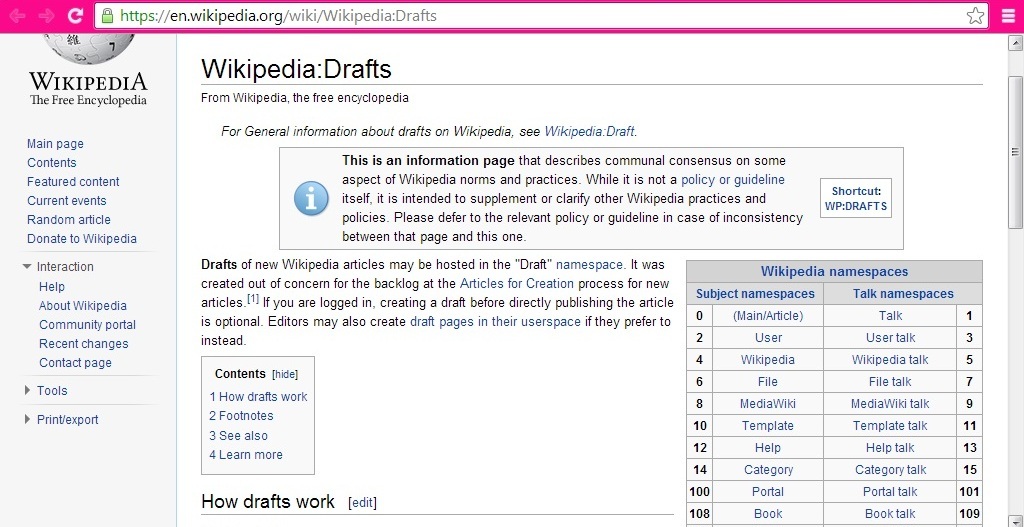Hide the Contents box

(x=285, y=374)
